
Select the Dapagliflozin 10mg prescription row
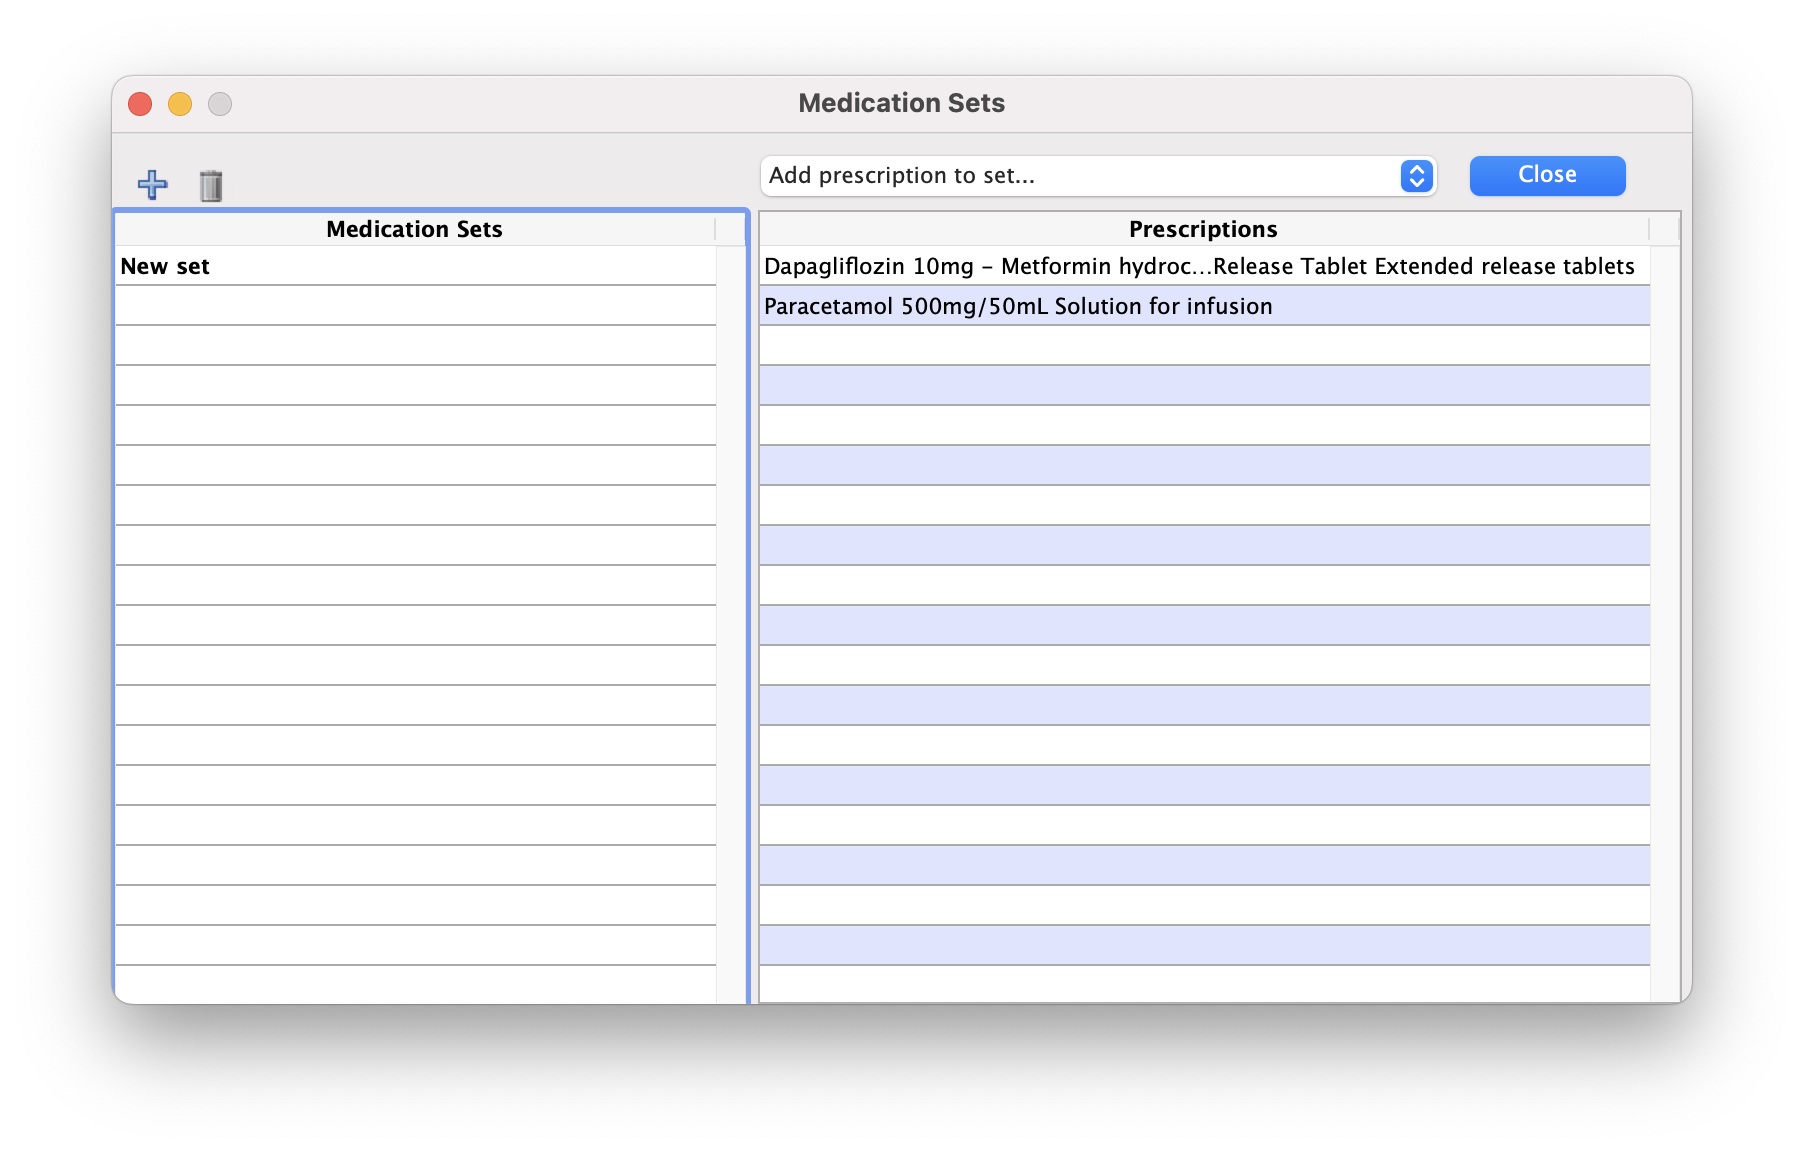pyautogui.click(x=1200, y=267)
